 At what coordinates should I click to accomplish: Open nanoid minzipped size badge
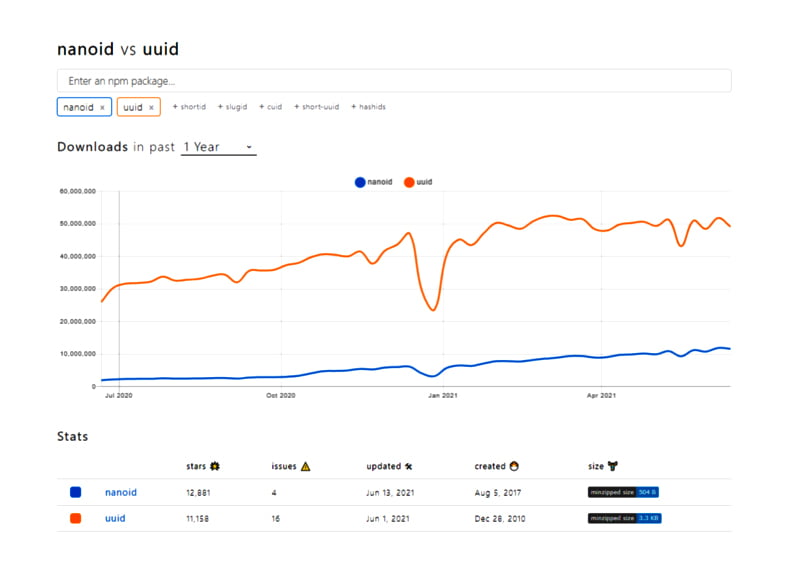(623, 492)
